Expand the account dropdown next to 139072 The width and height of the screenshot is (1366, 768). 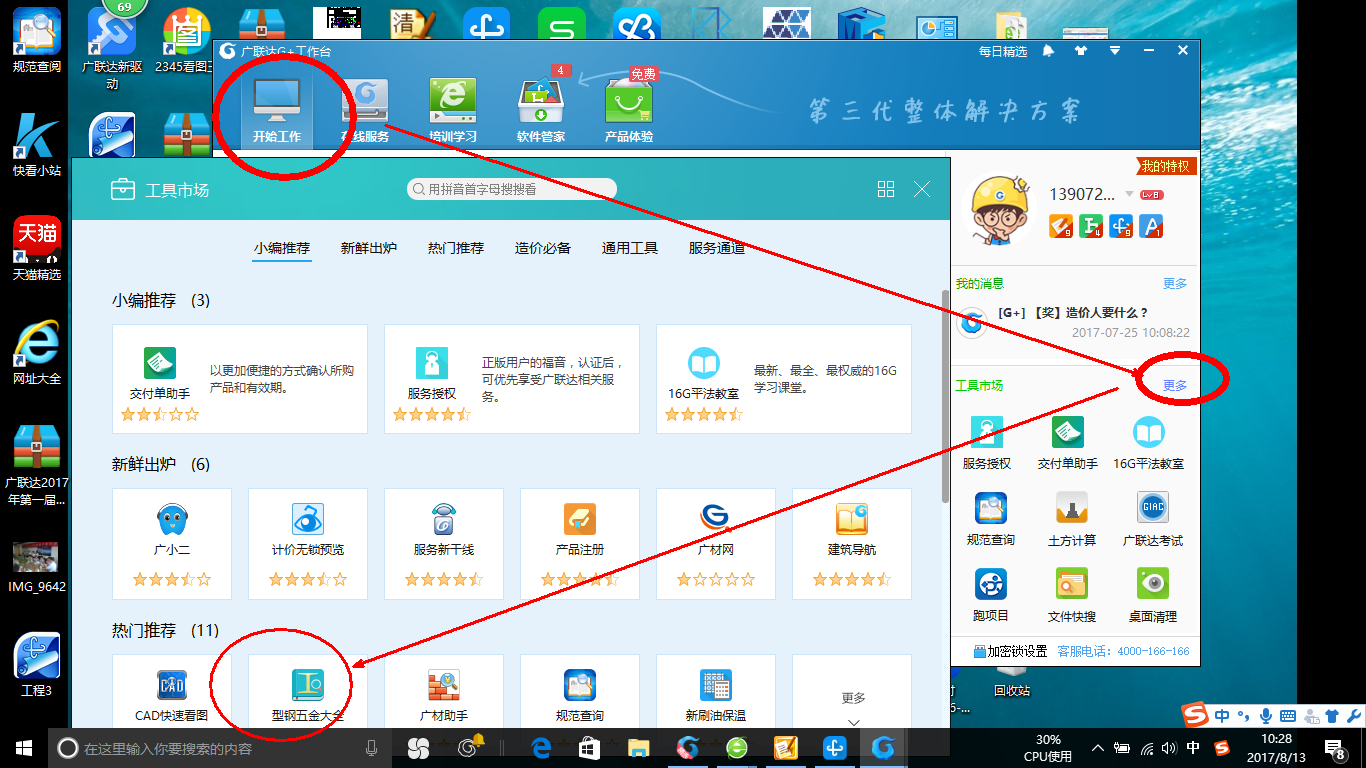coord(1130,194)
